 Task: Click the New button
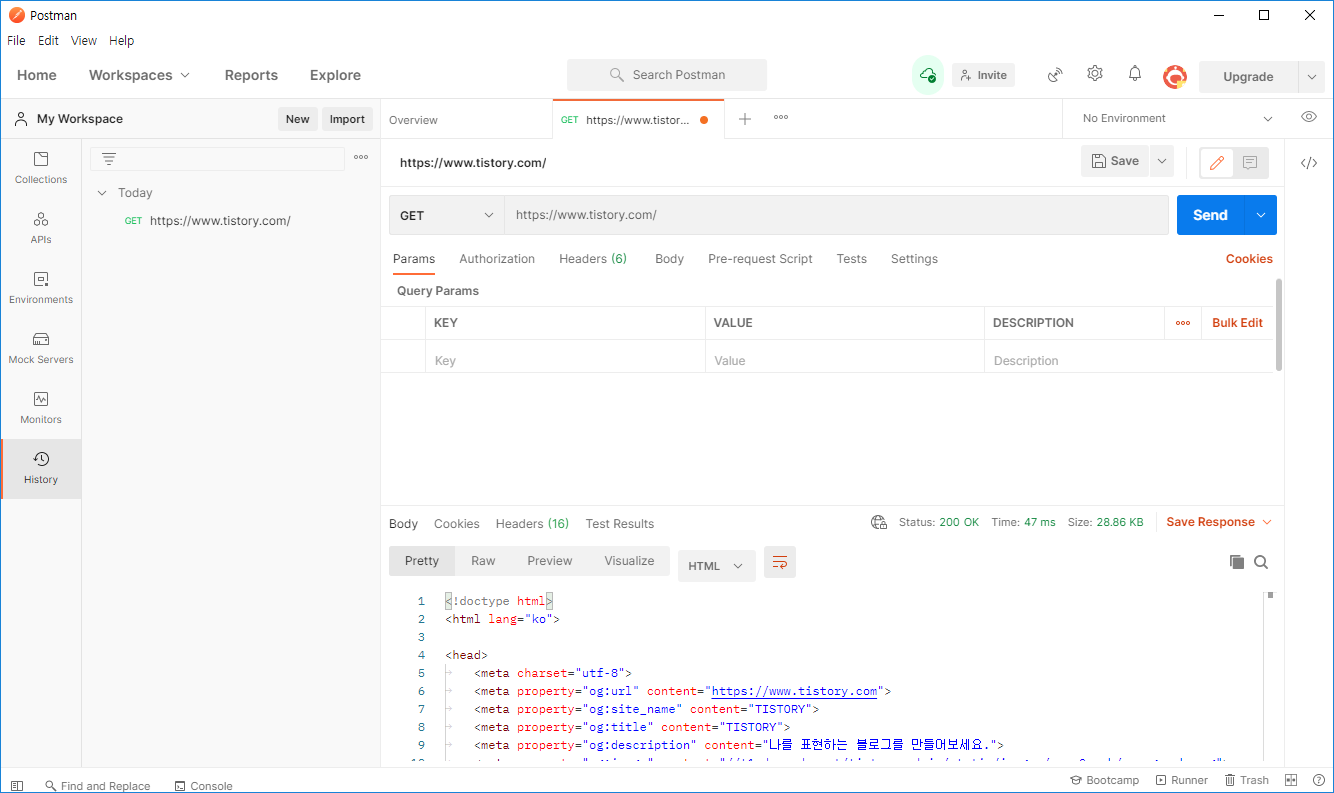coord(298,119)
